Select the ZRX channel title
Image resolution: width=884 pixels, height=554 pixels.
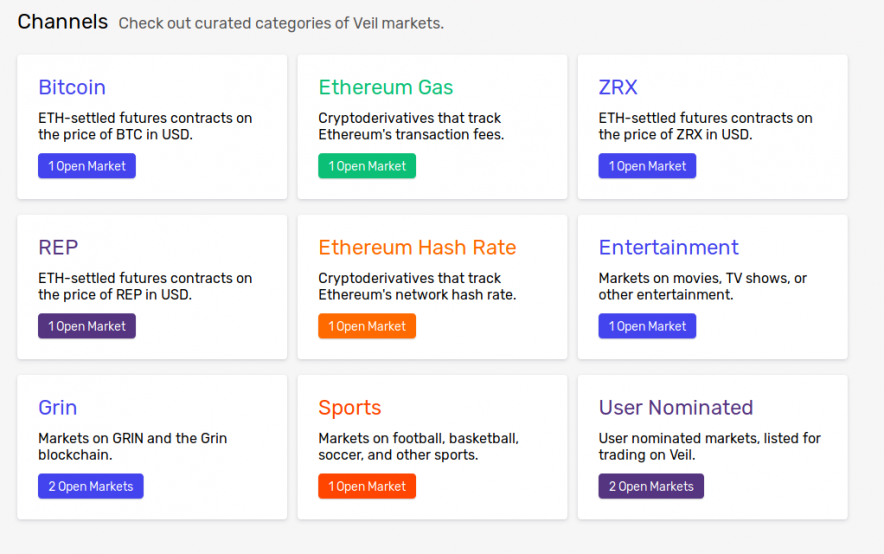(618, 87)
